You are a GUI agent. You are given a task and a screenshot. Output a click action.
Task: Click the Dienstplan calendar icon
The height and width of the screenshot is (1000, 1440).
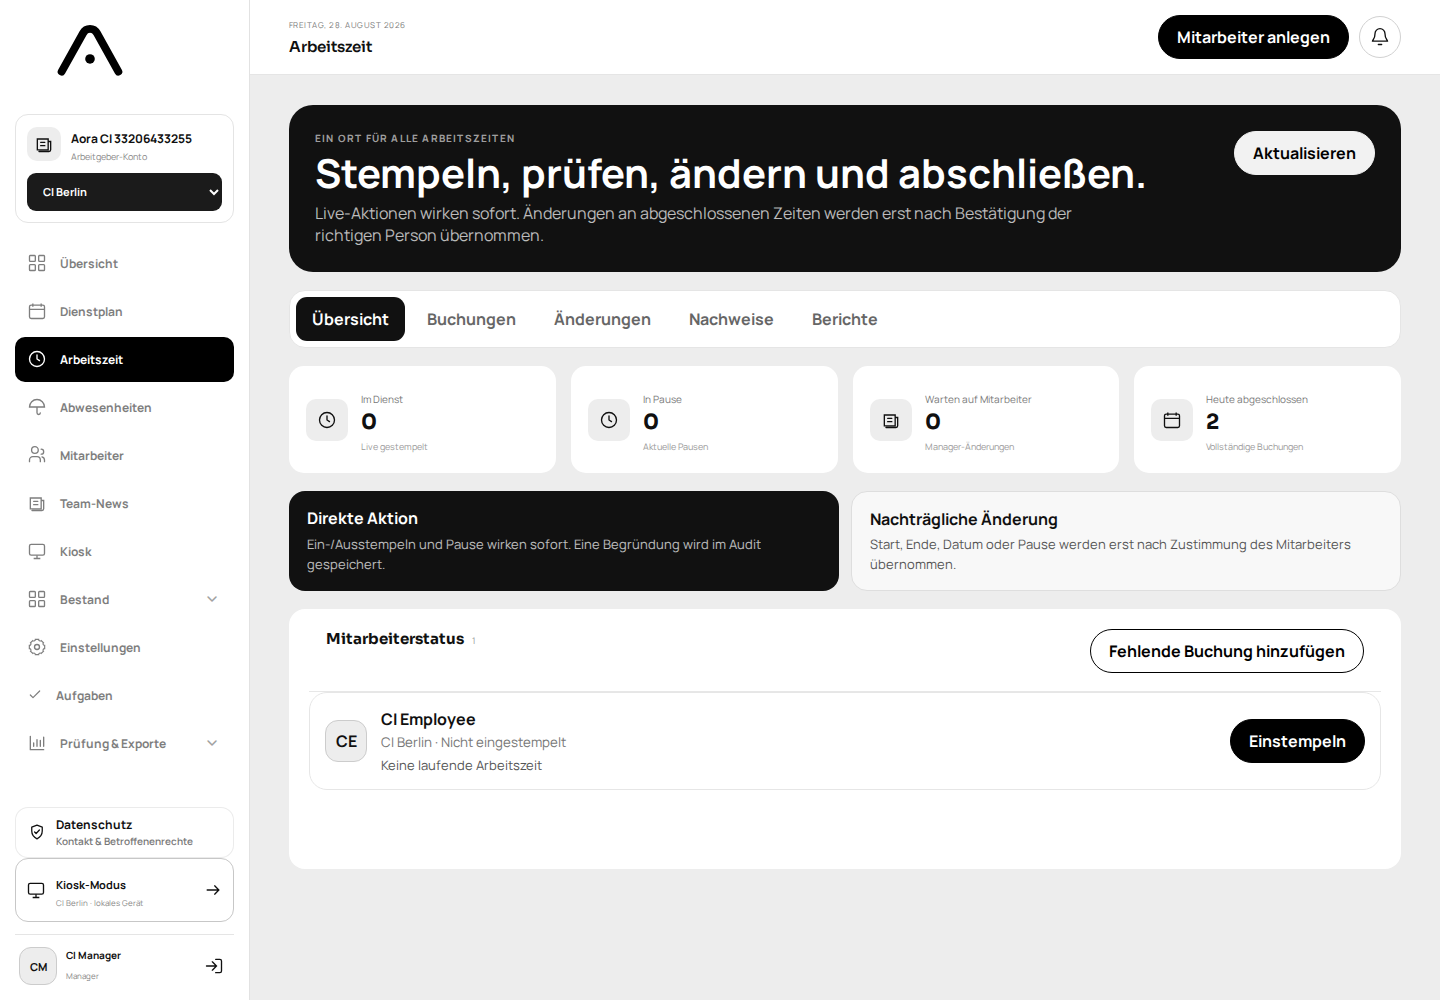tap(37, 311)
